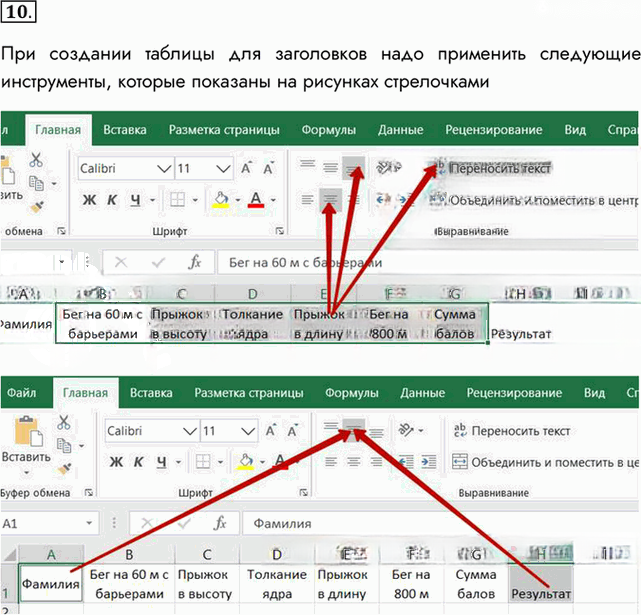Open Рецензирование tab in upper Excel screenshot
The height and width of the screenshot is (615, 641).
(x=493, y=130)
